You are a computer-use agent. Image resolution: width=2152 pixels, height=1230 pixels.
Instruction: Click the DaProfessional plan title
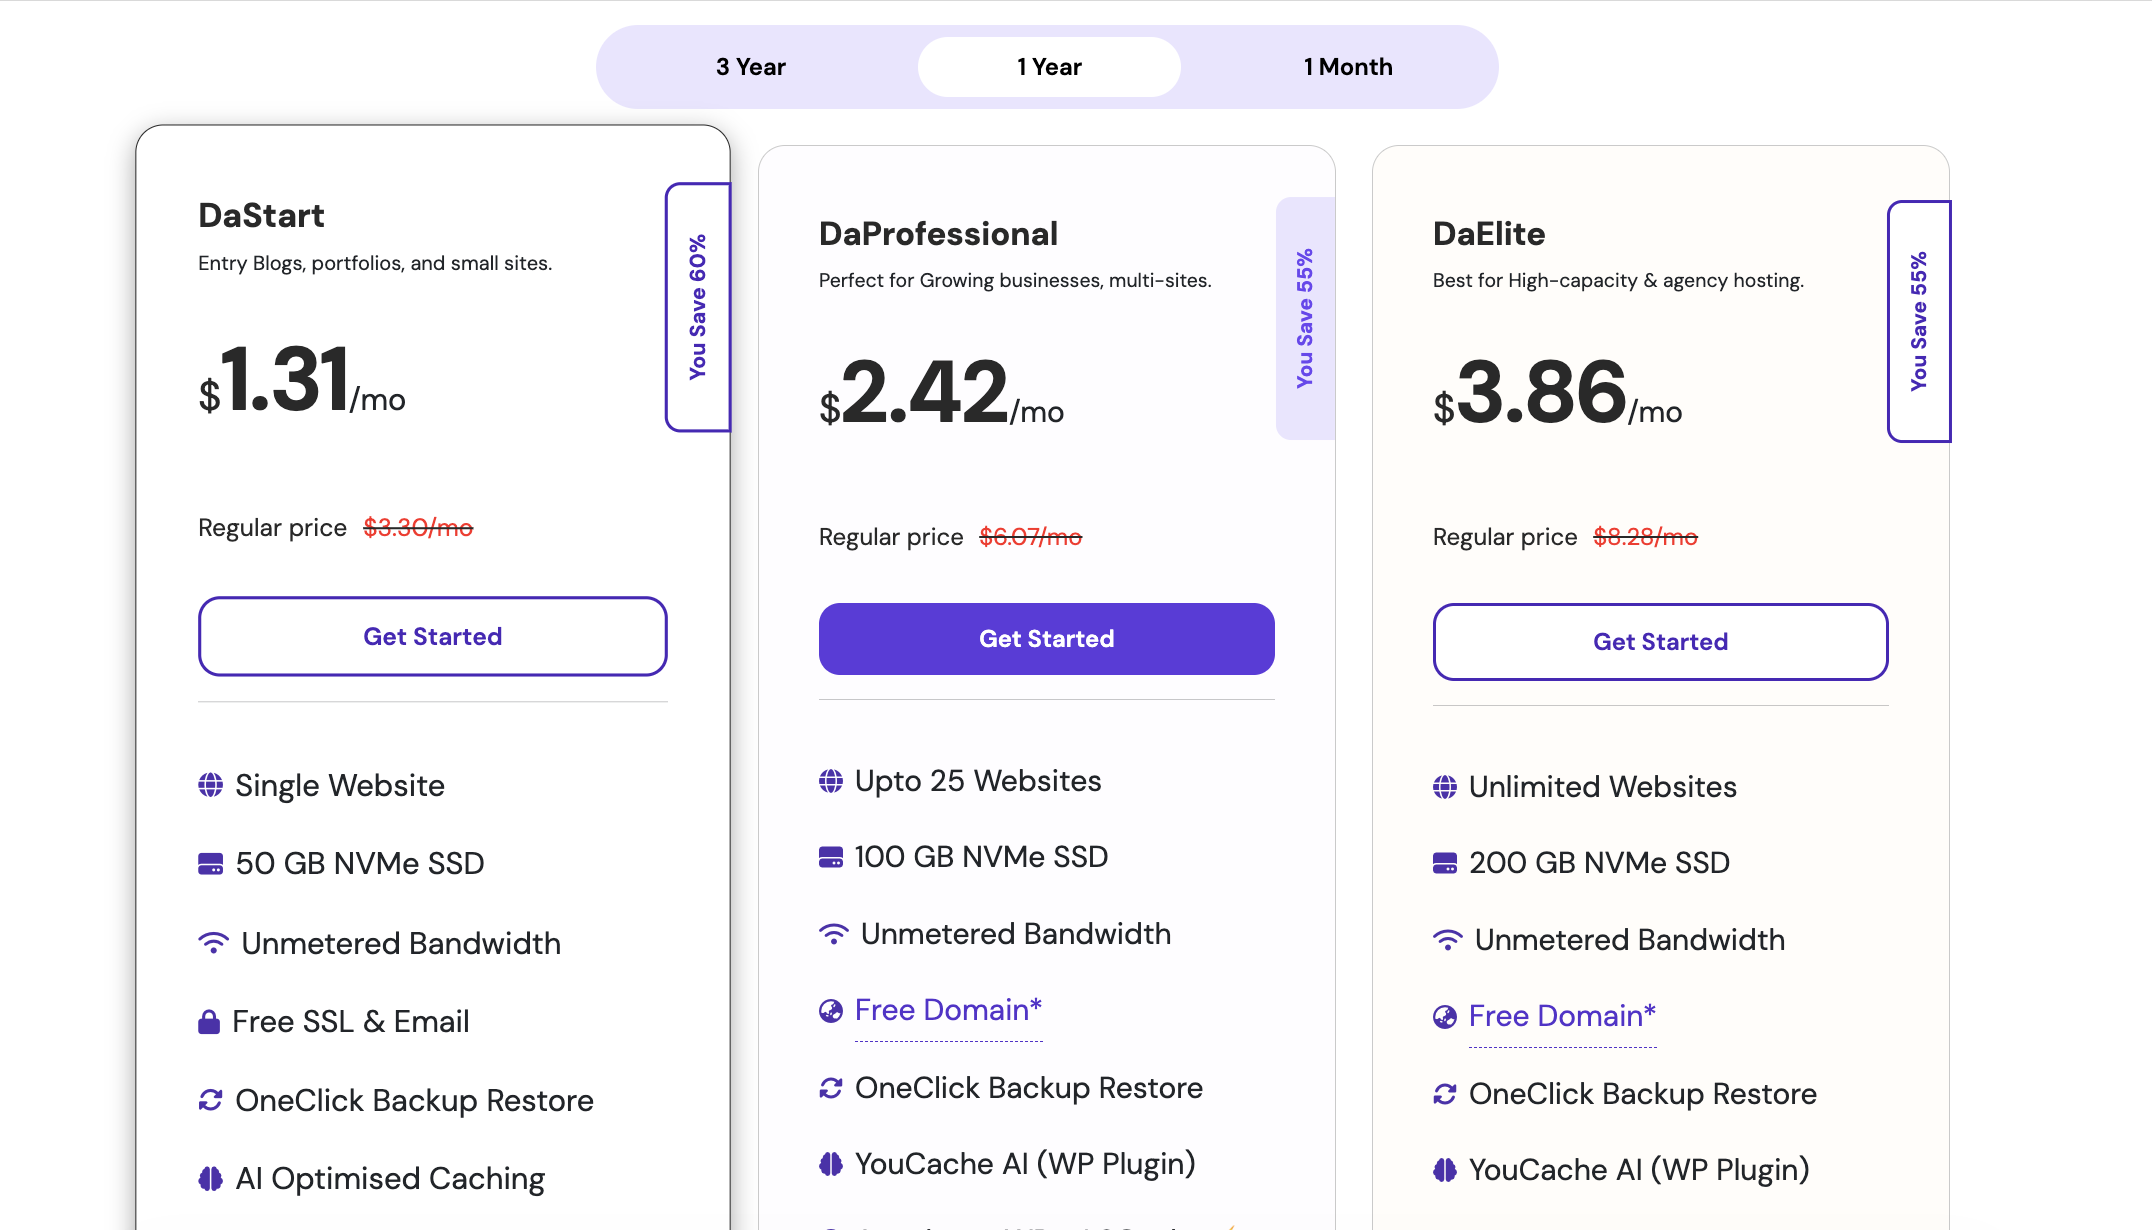[938, 234]
